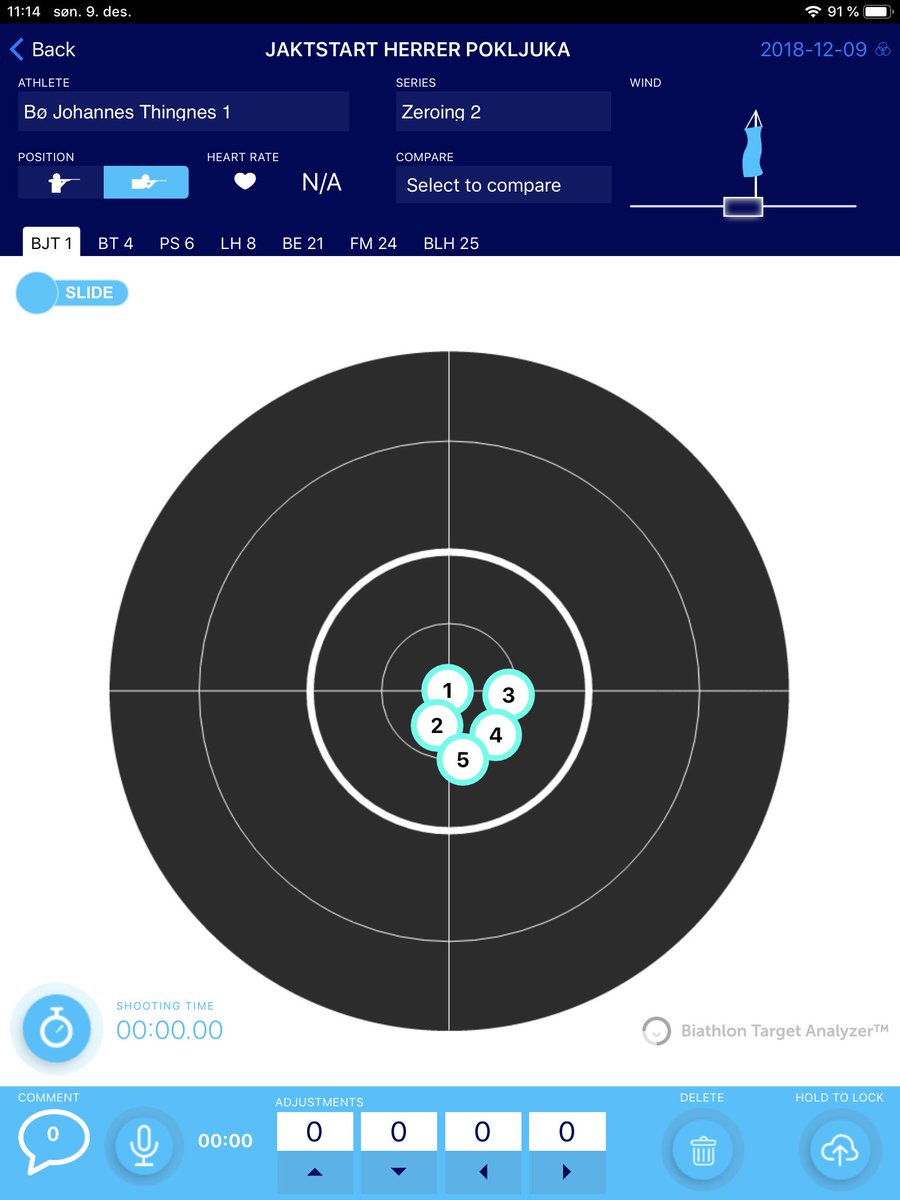Select the prone position icon

click(146, 182)
